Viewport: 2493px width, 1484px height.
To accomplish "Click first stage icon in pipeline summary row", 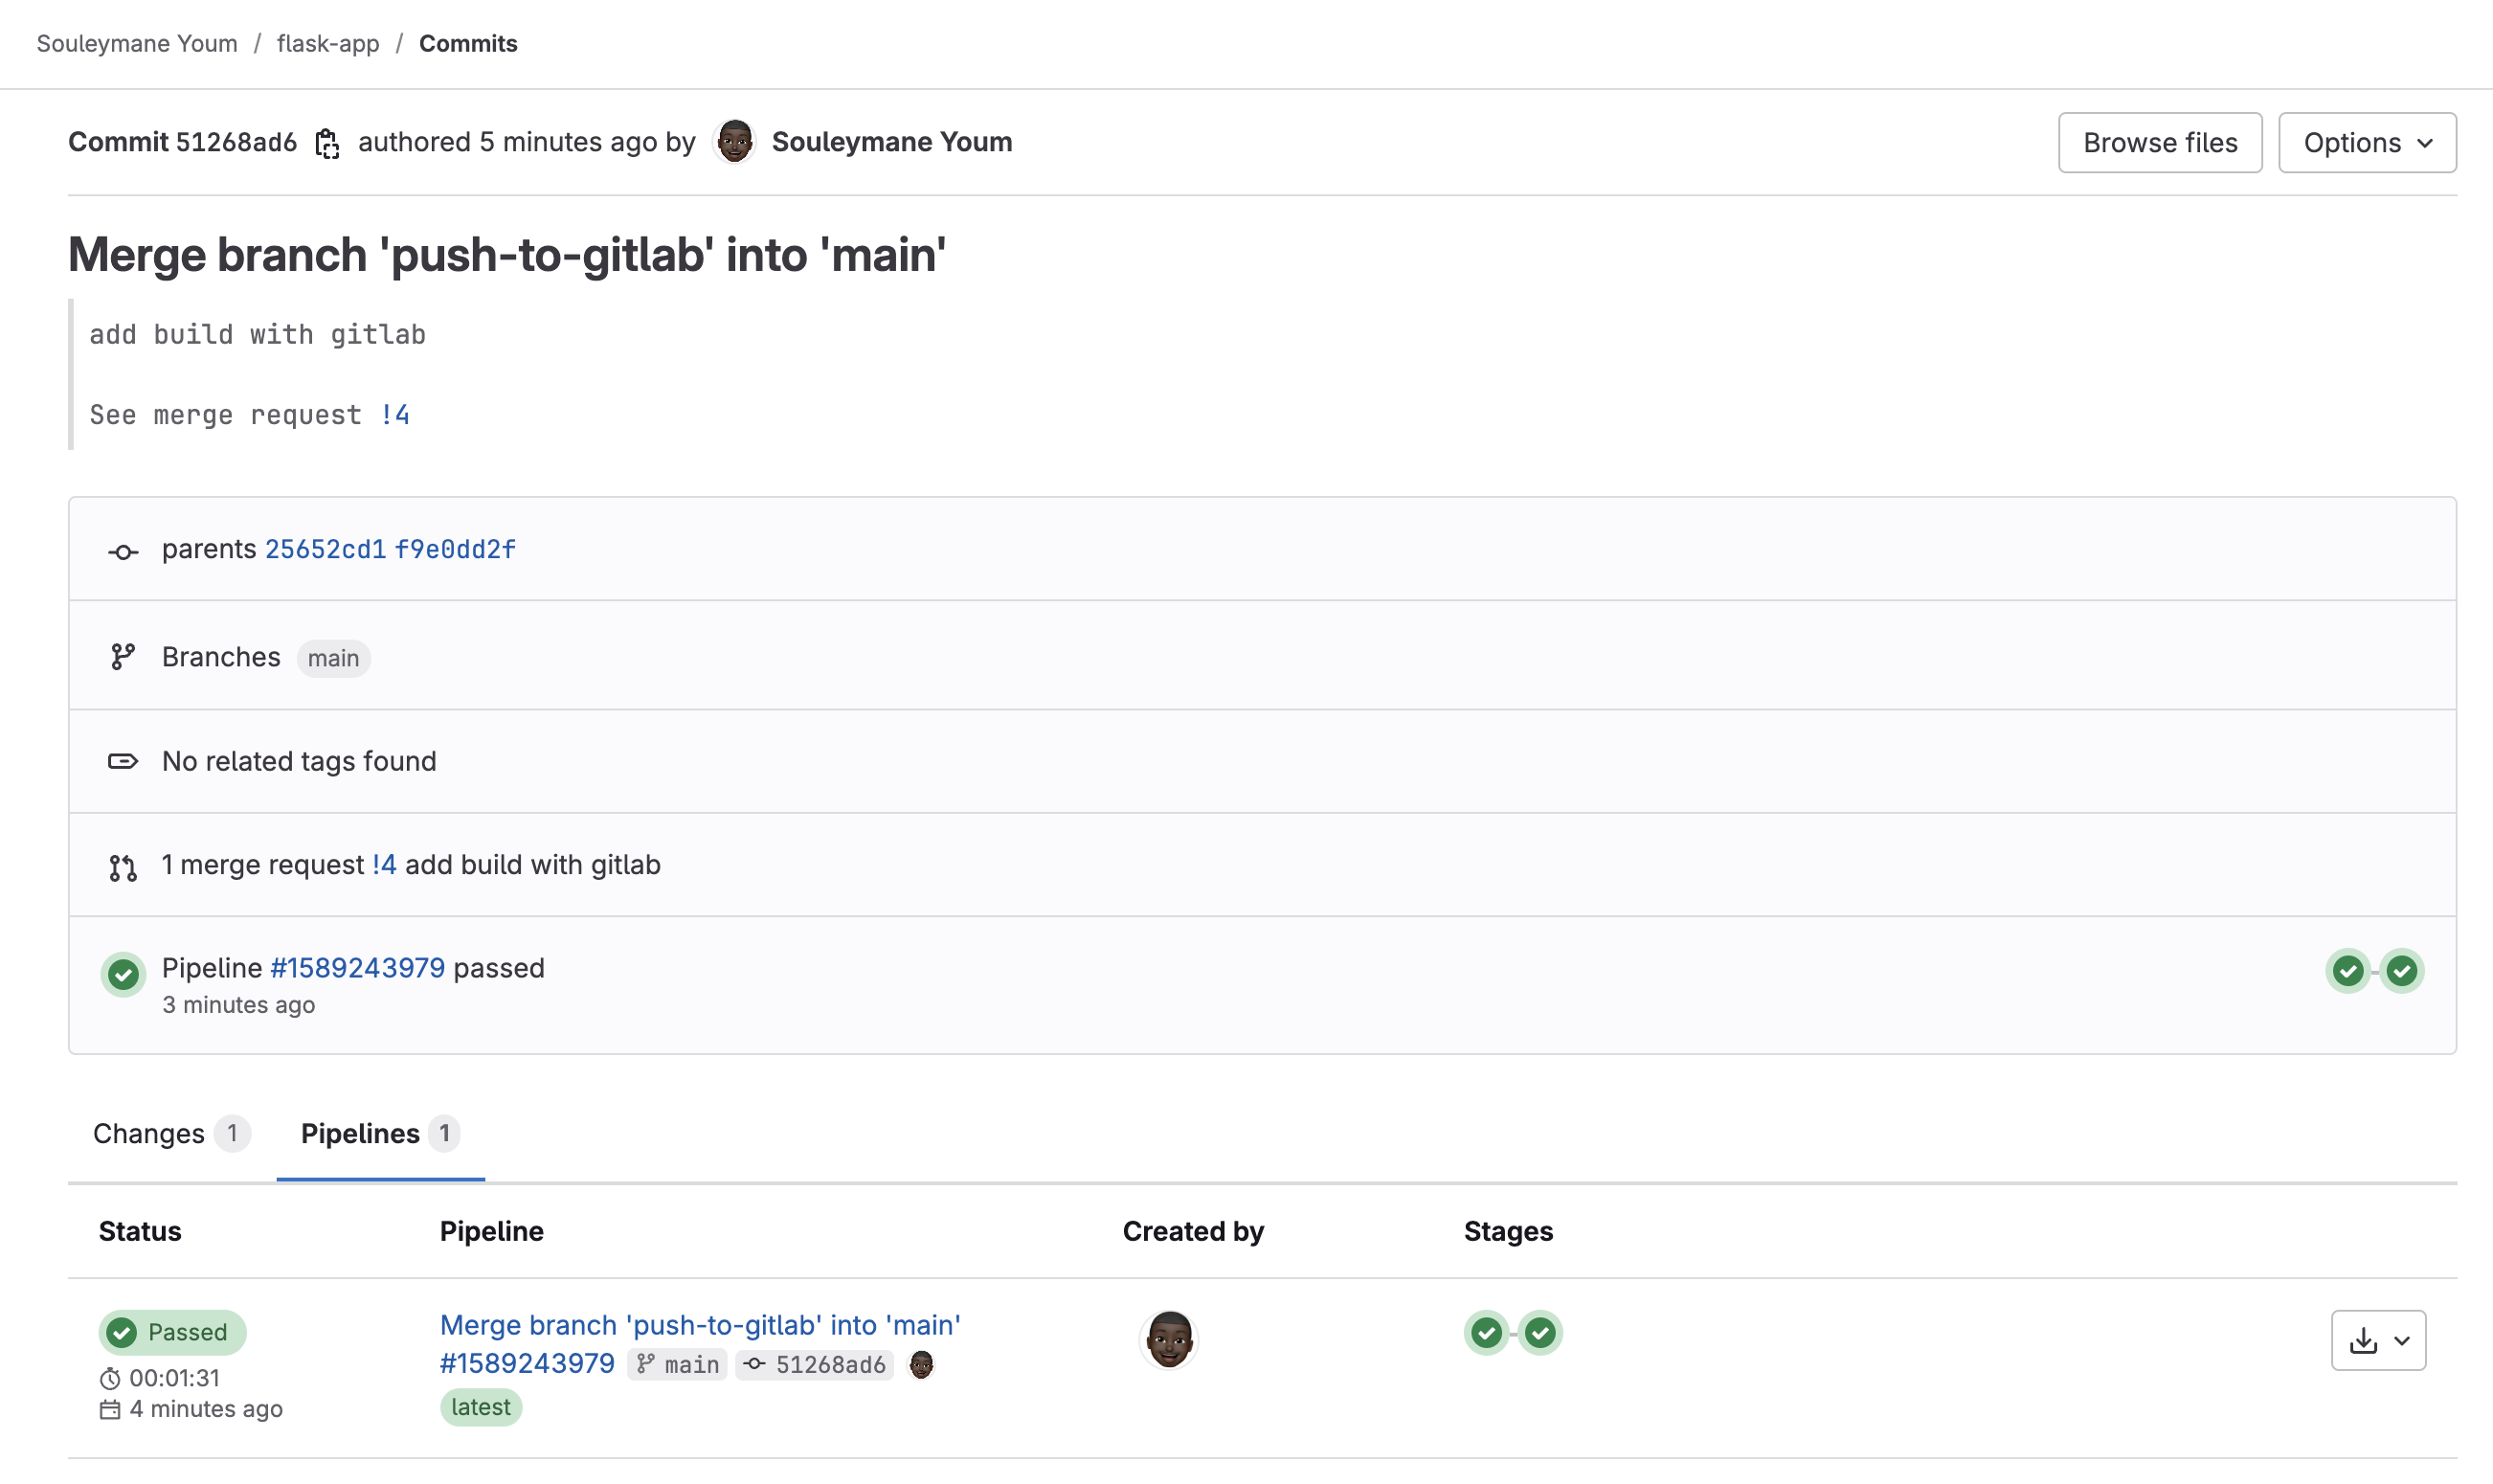I will click(x=2347, y=971).
